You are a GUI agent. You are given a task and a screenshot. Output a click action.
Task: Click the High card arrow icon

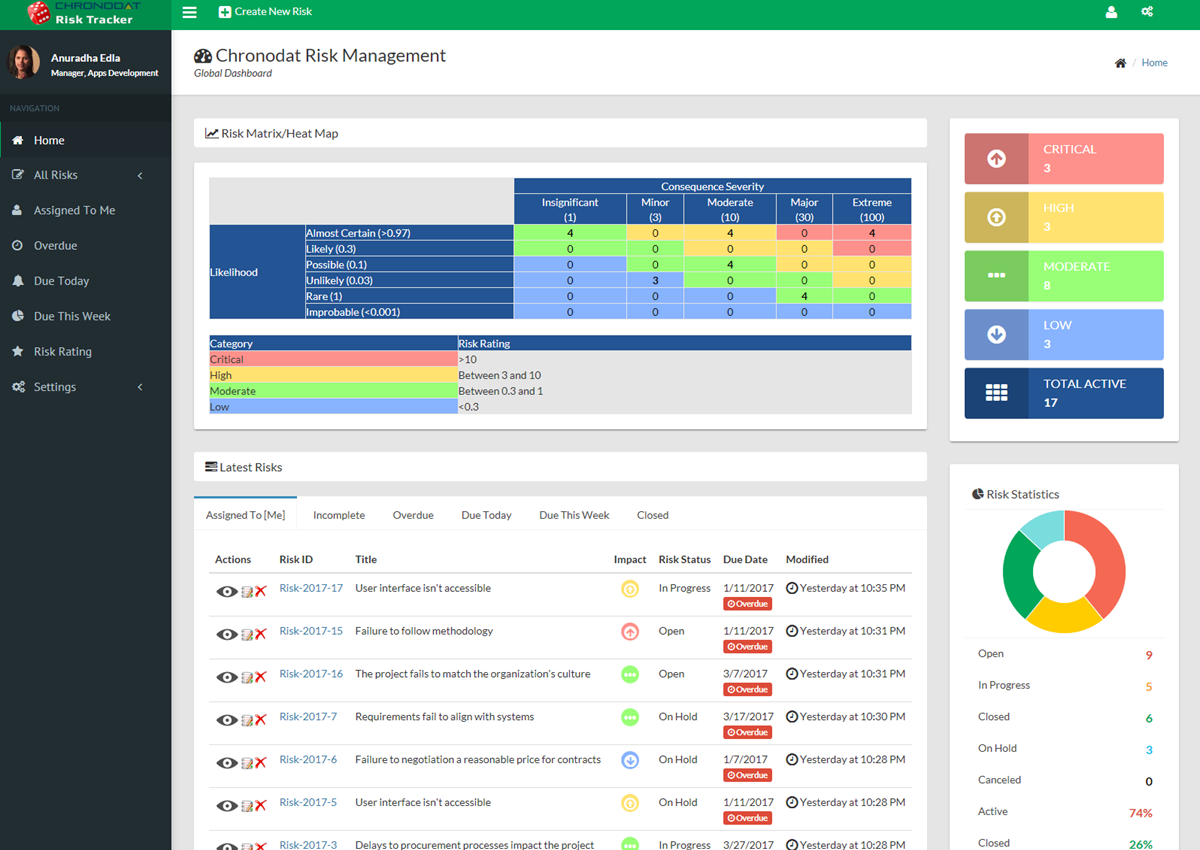point(996,217)
